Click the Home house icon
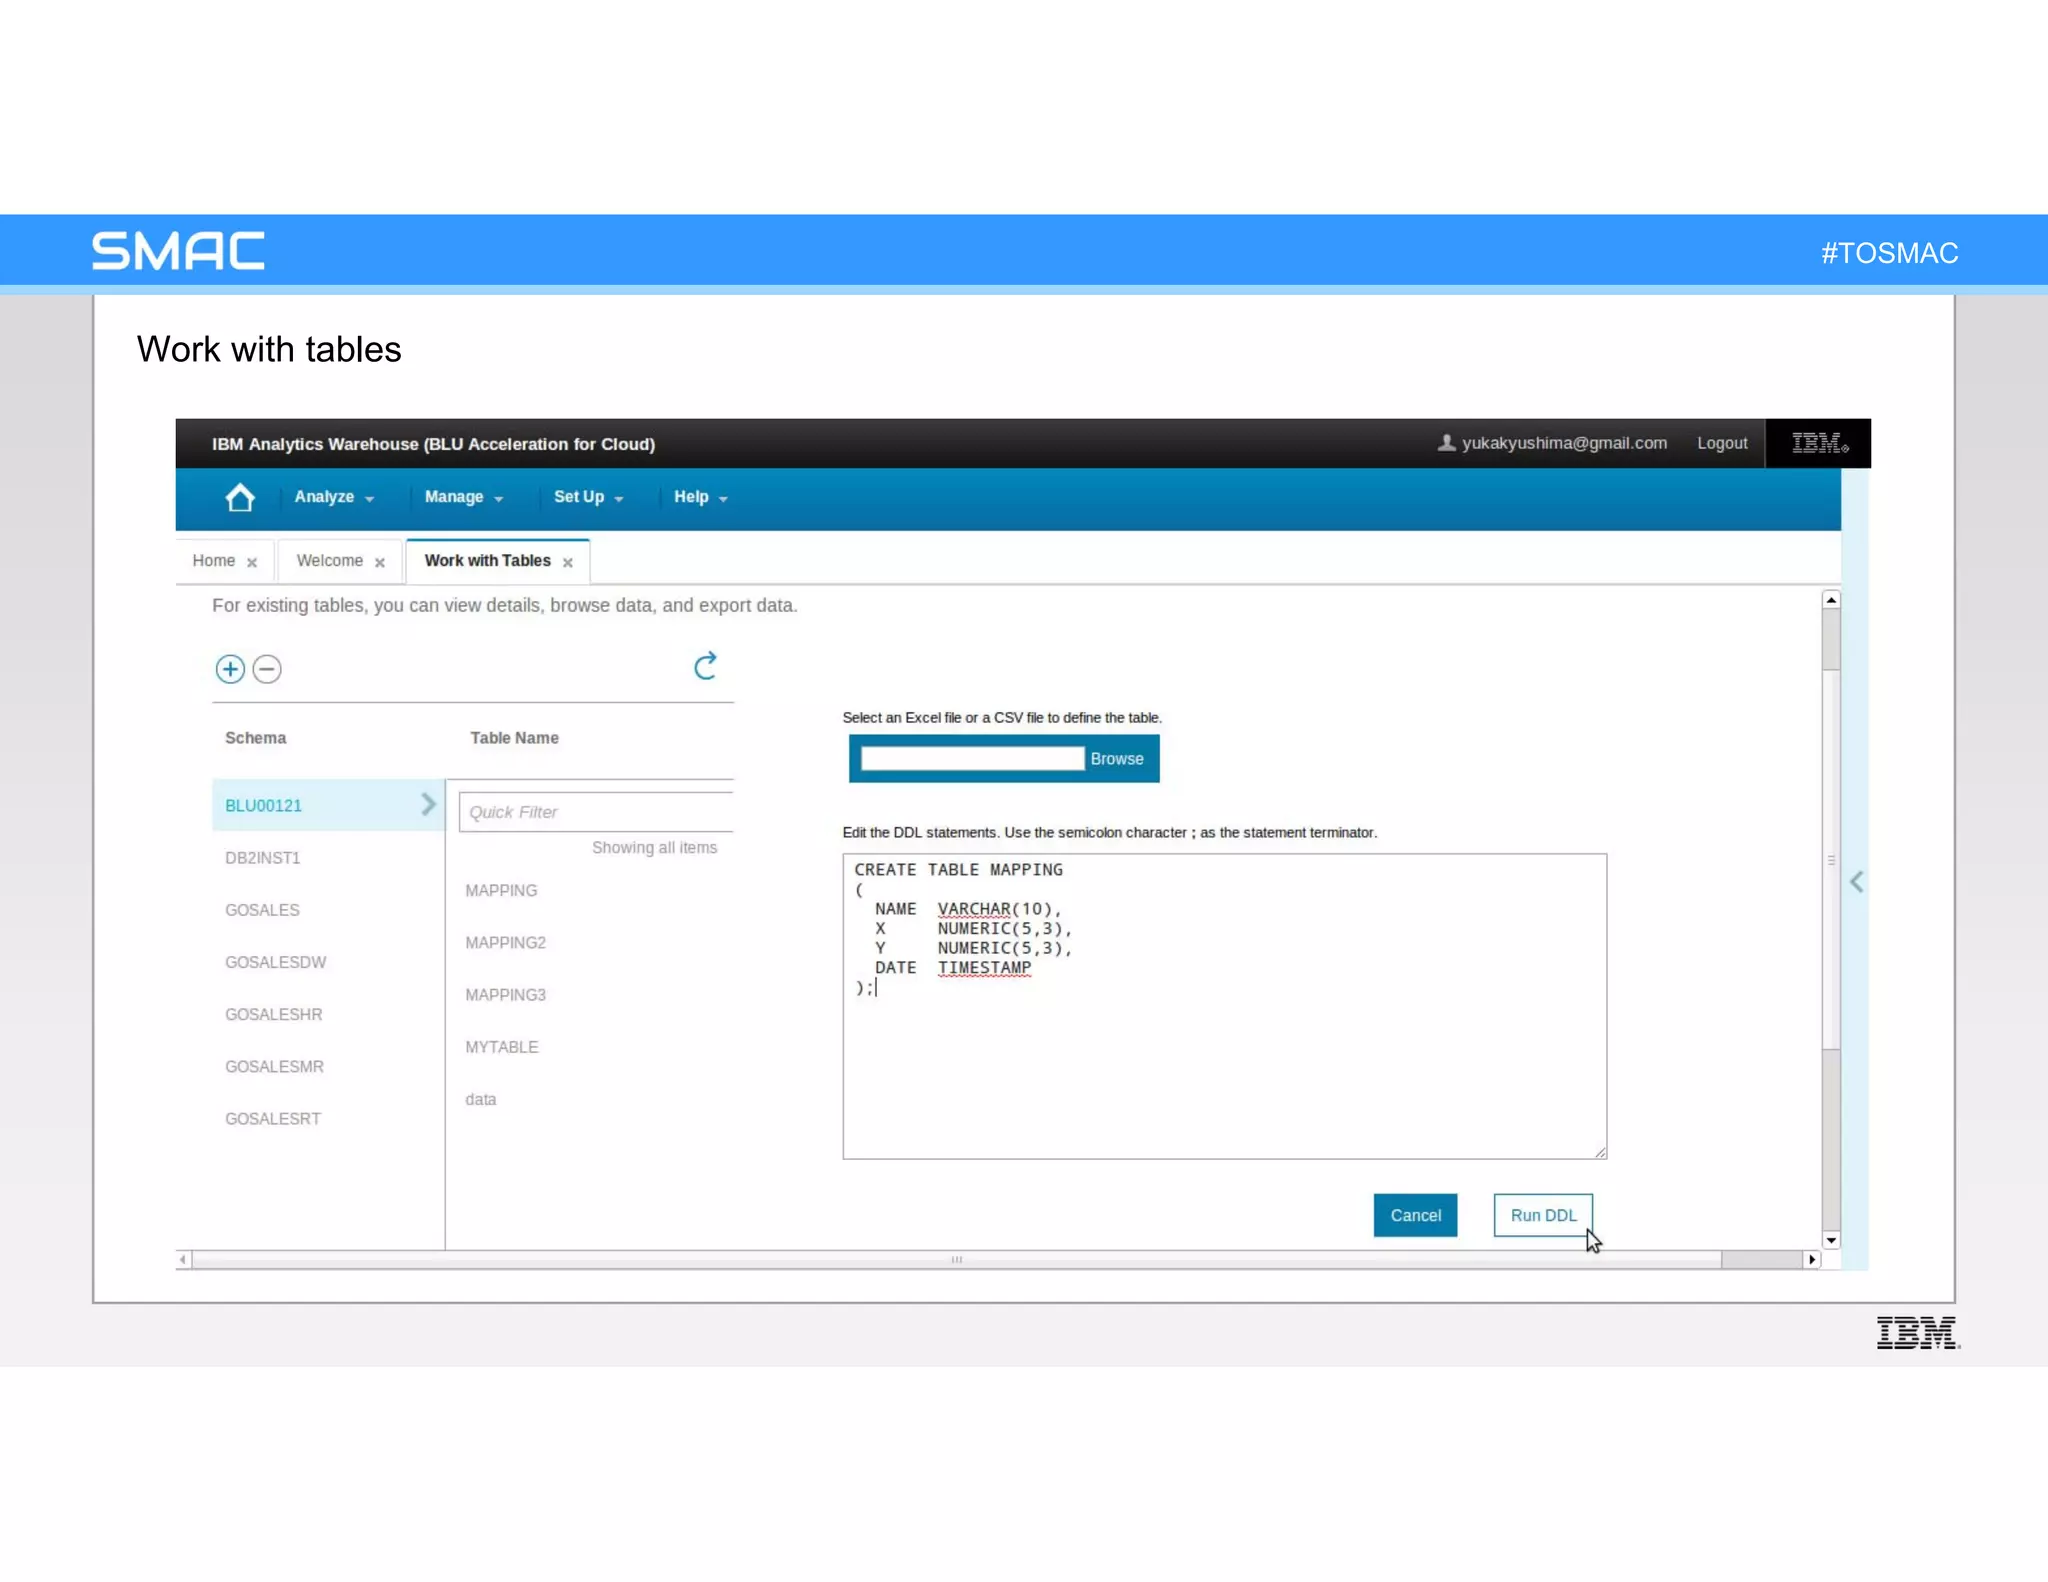2048x1582 pixels. click(239, 497)
